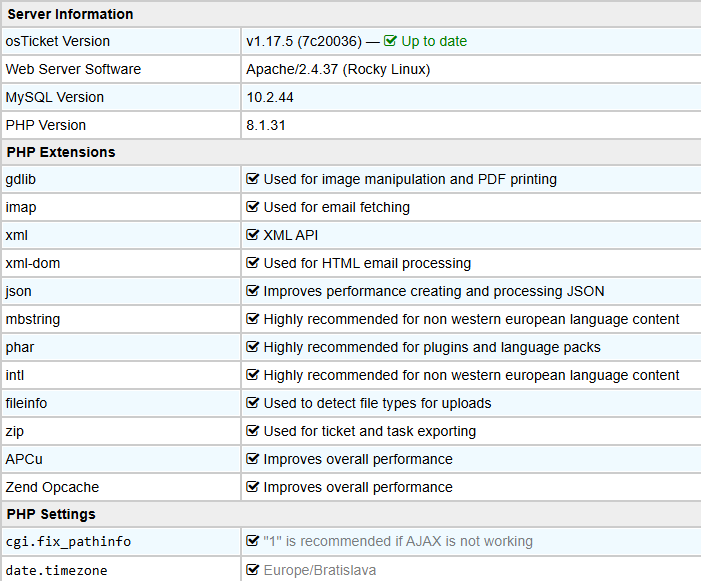Click the phar extension check icon

coord(252,347)
